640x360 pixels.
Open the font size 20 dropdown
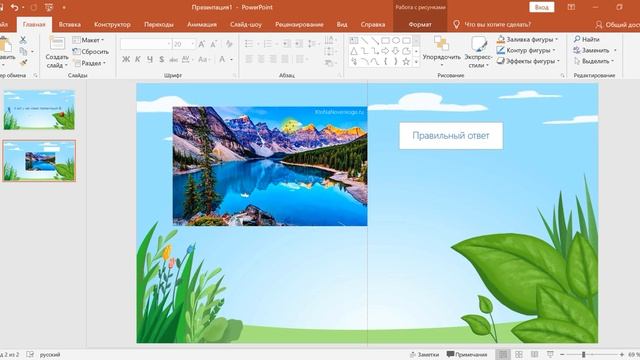point(193,44)
